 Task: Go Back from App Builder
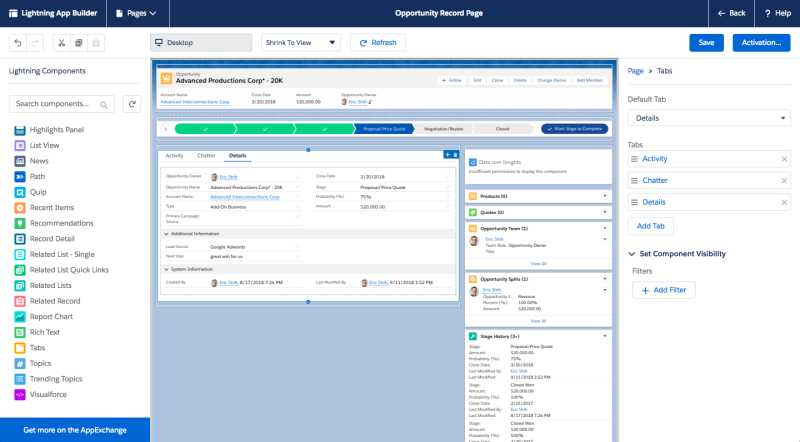pyautogui.click(x=731, y=13)
